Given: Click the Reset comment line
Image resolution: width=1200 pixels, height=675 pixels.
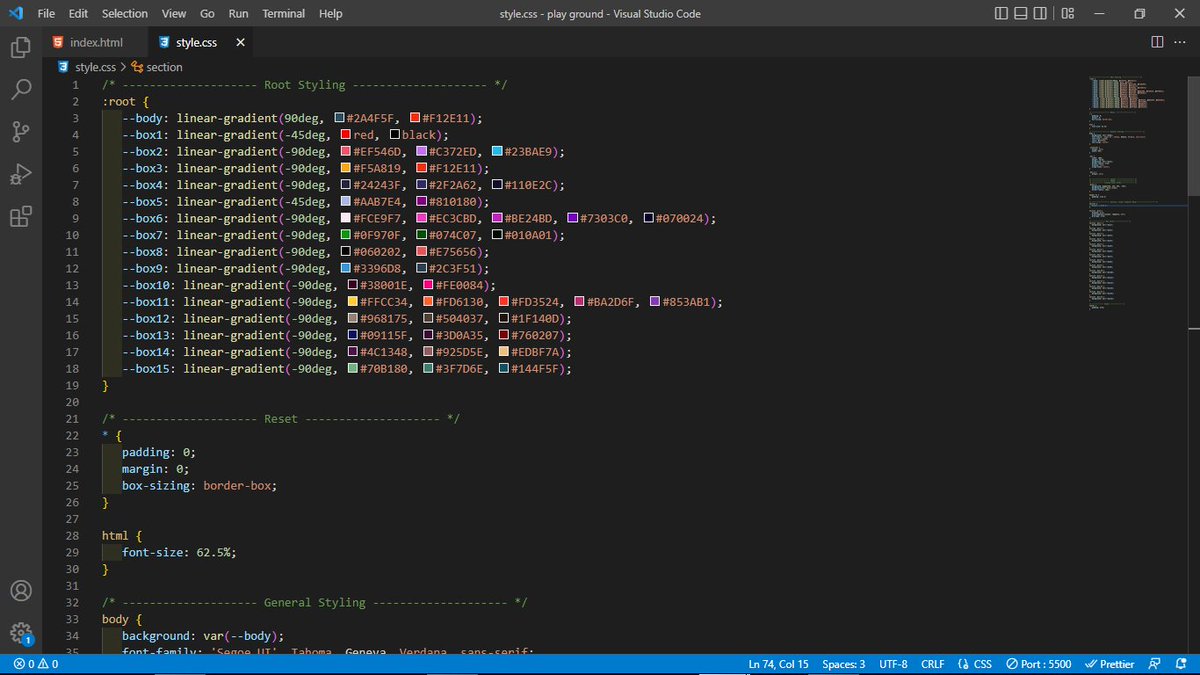Looking at the screenshot, I should (280, 418).
